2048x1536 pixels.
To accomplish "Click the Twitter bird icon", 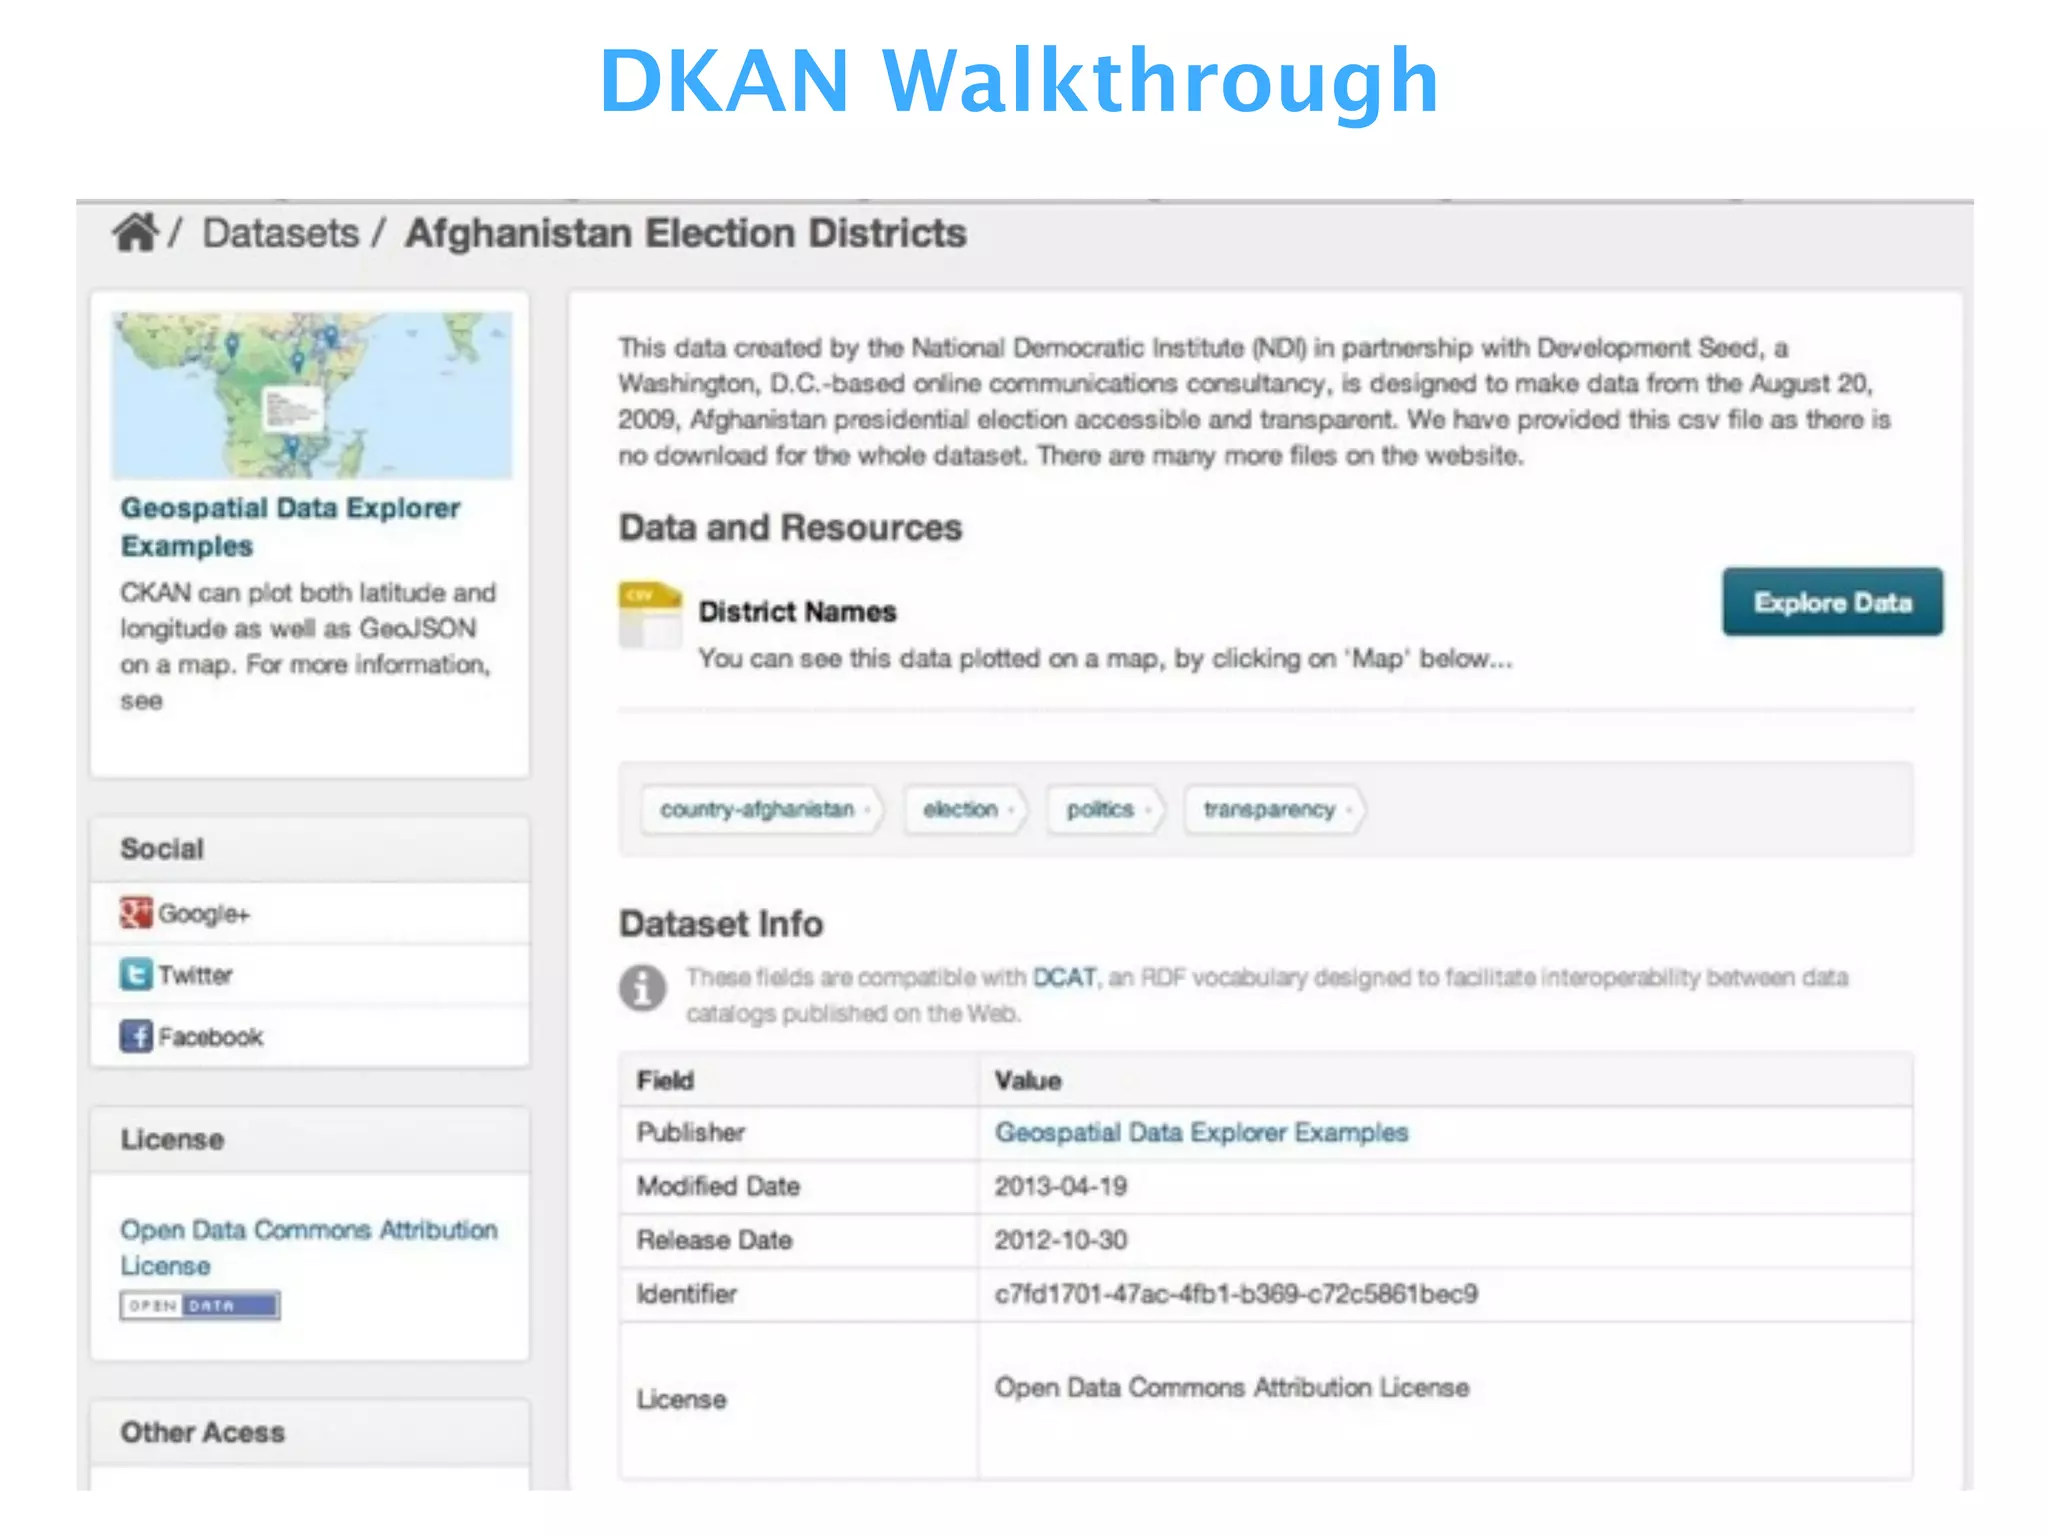I will click(136, 974).
